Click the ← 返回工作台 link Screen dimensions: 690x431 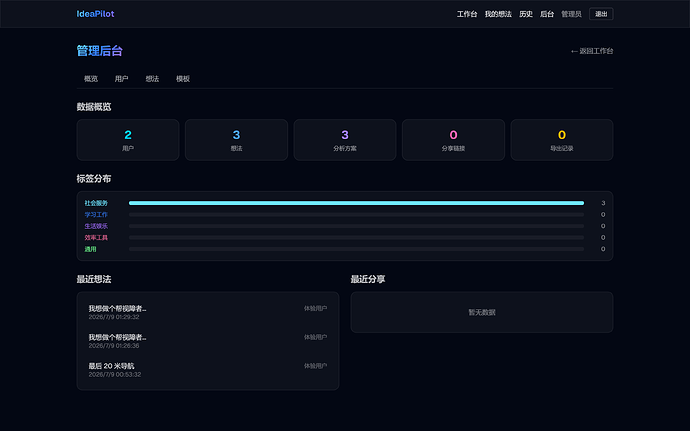pos(592,51)
